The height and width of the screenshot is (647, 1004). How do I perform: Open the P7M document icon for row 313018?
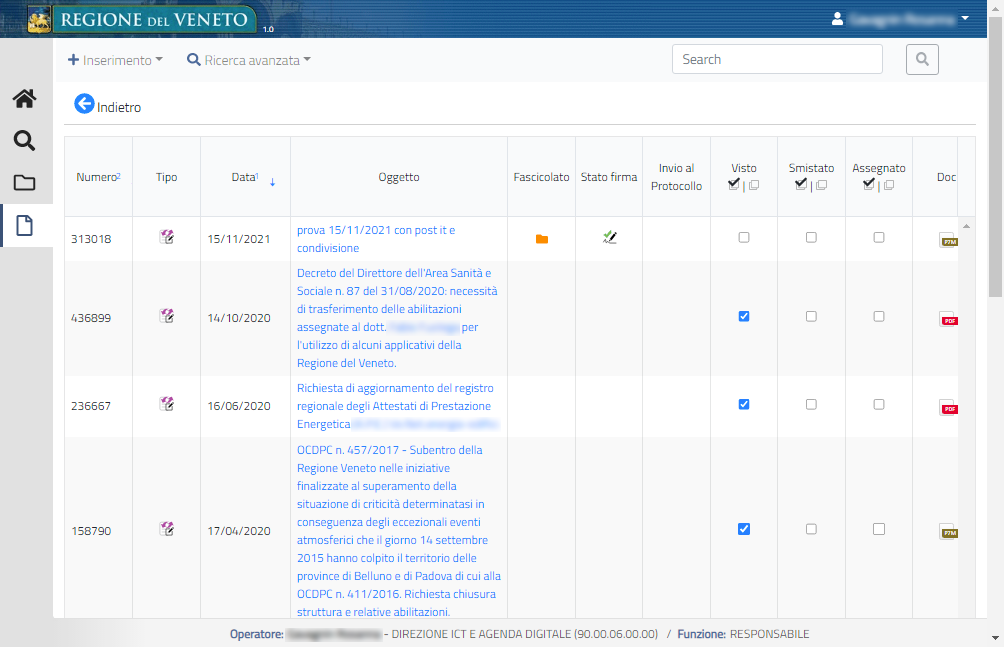(x=948, y=240)
